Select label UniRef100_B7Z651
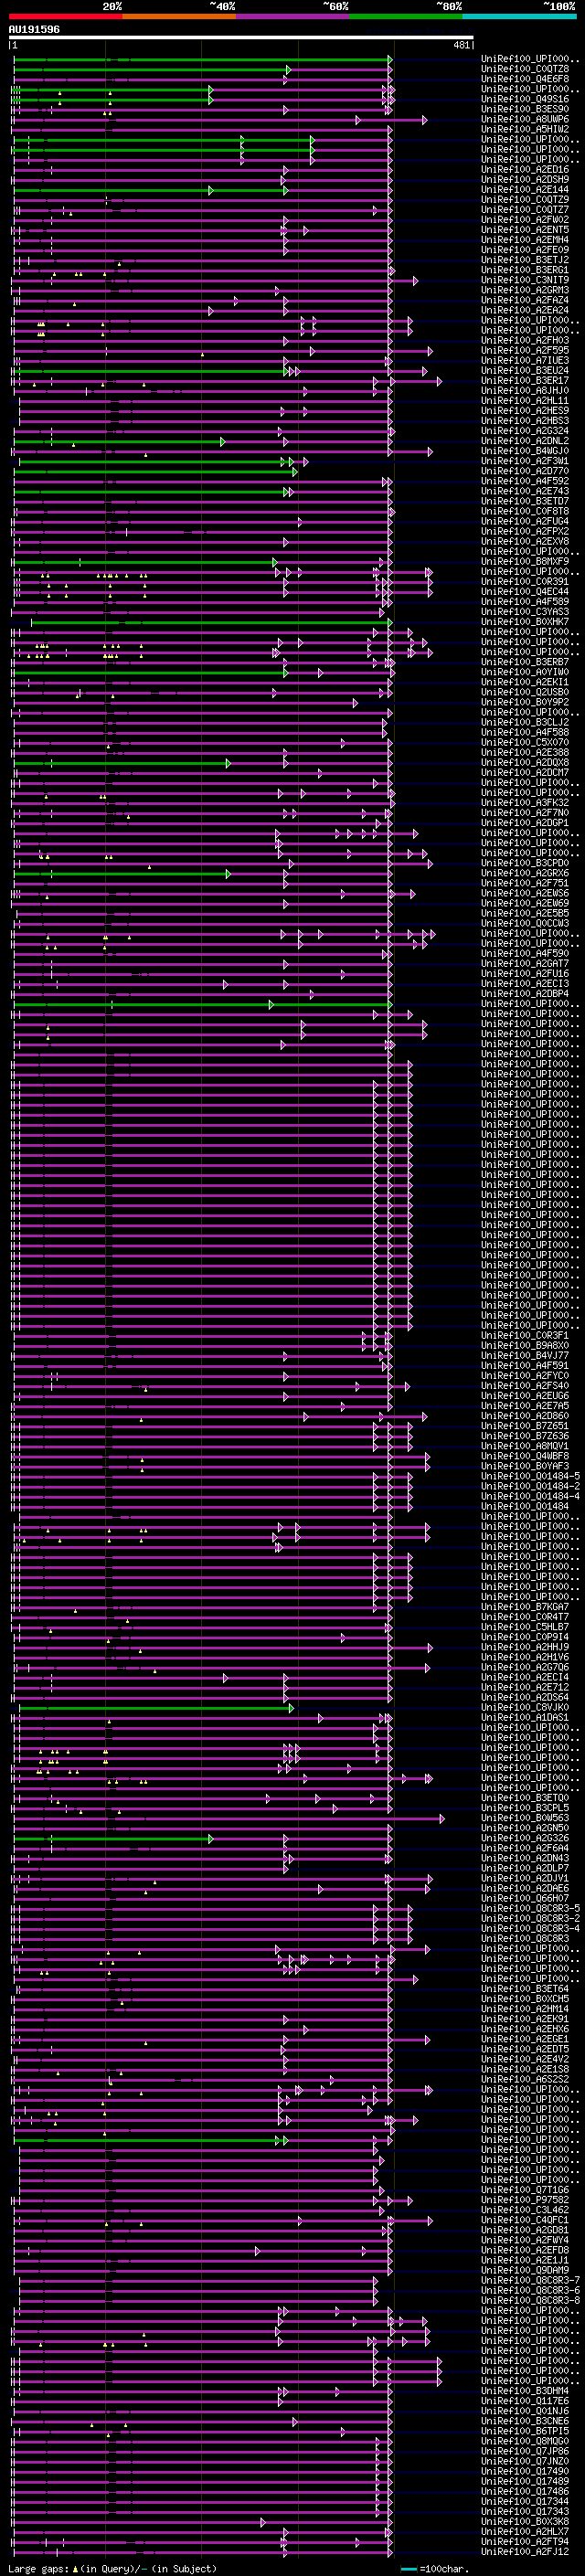Viewport: 585px width, 2576px height. pos(525,1427)
